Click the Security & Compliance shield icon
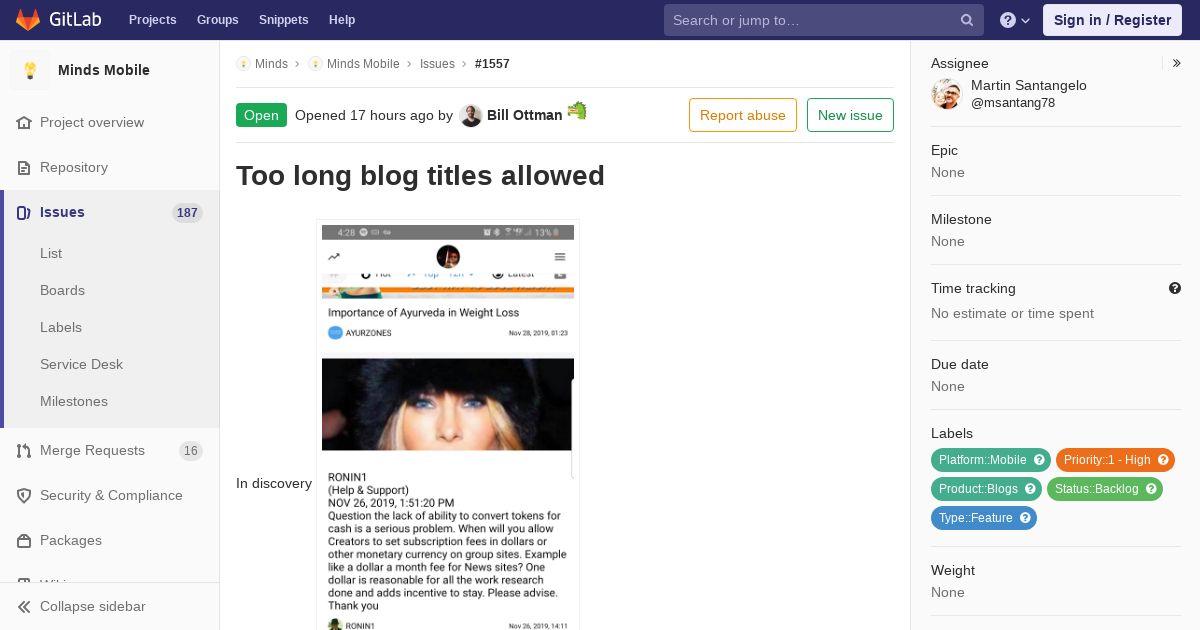This screenshot has width=1200, height=630. (24, 495)
